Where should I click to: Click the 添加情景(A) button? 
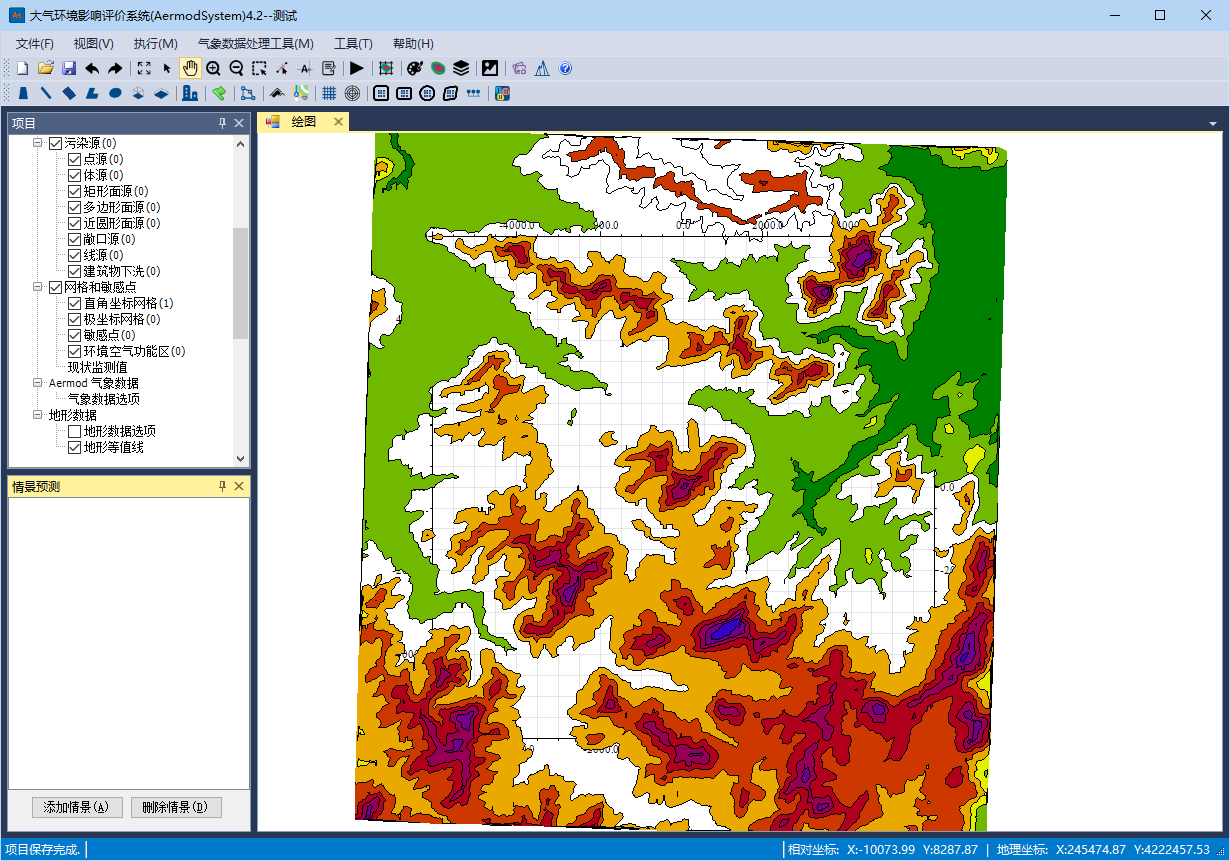click(x=77, y=807)
